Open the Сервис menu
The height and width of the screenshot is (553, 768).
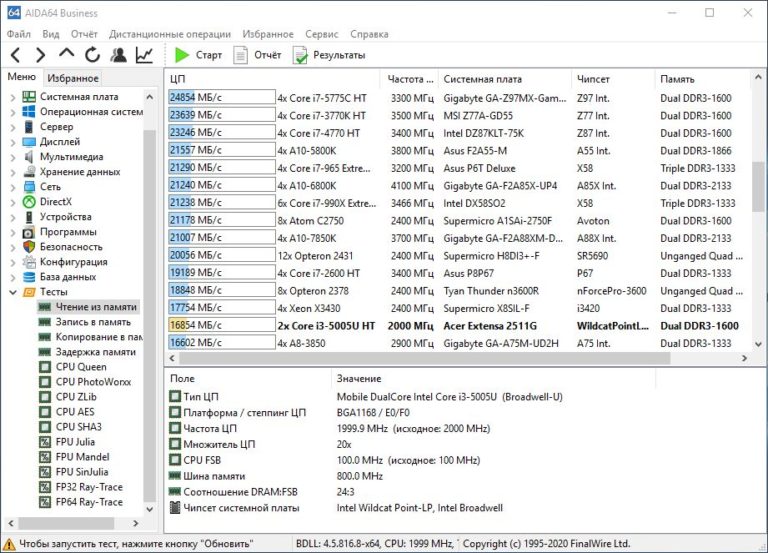tap(322, 34)
